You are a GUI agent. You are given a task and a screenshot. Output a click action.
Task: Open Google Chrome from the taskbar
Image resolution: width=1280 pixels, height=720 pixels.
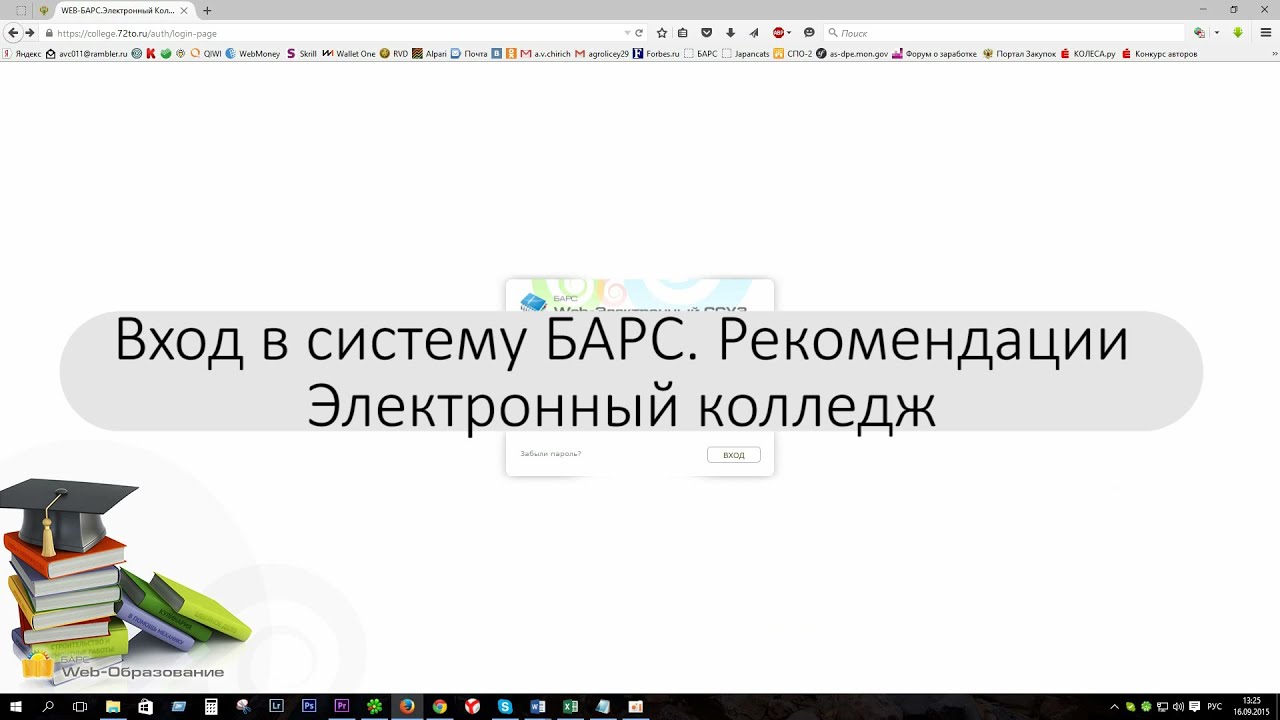[439, 706]
